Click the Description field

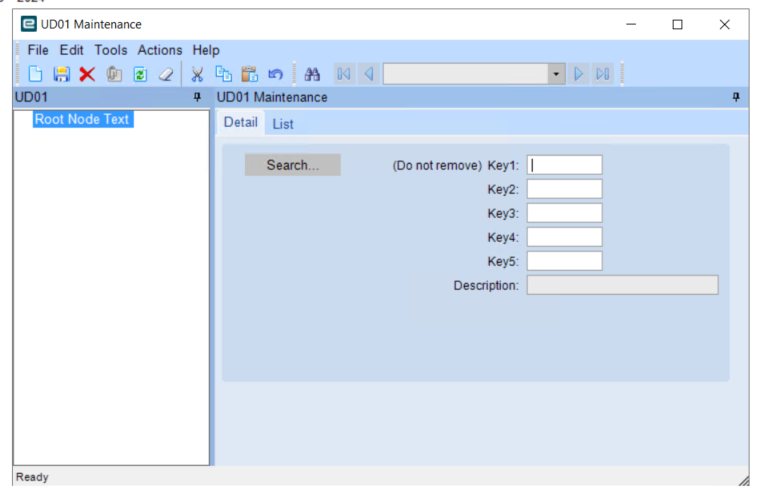point(622,285)
